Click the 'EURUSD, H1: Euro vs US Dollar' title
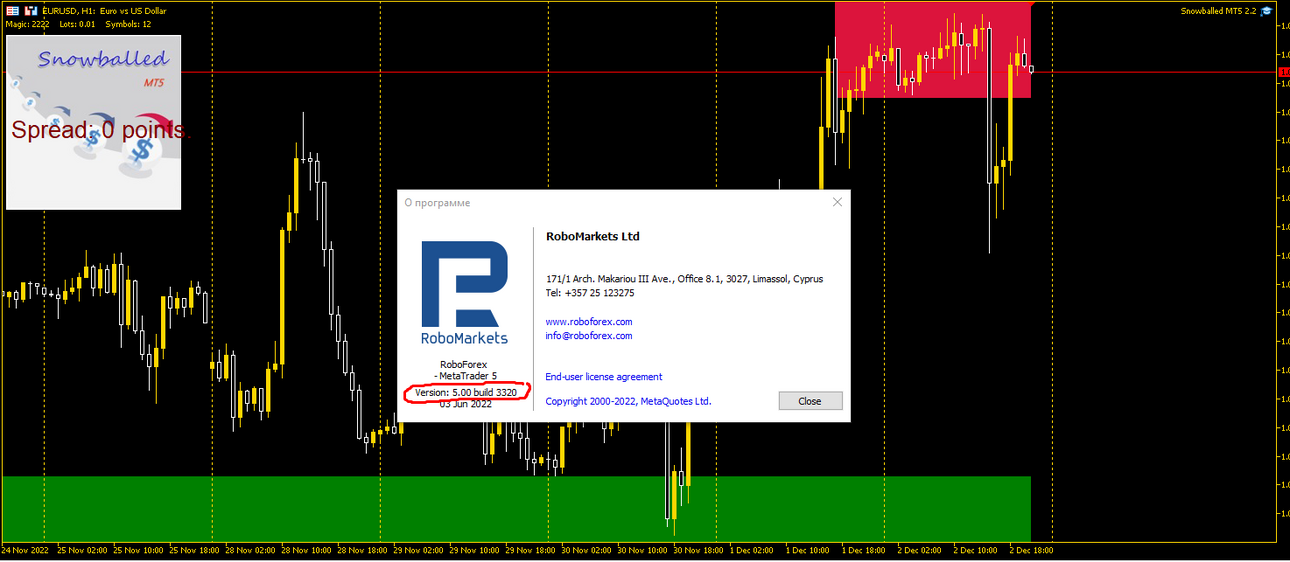 coord(104,10)
